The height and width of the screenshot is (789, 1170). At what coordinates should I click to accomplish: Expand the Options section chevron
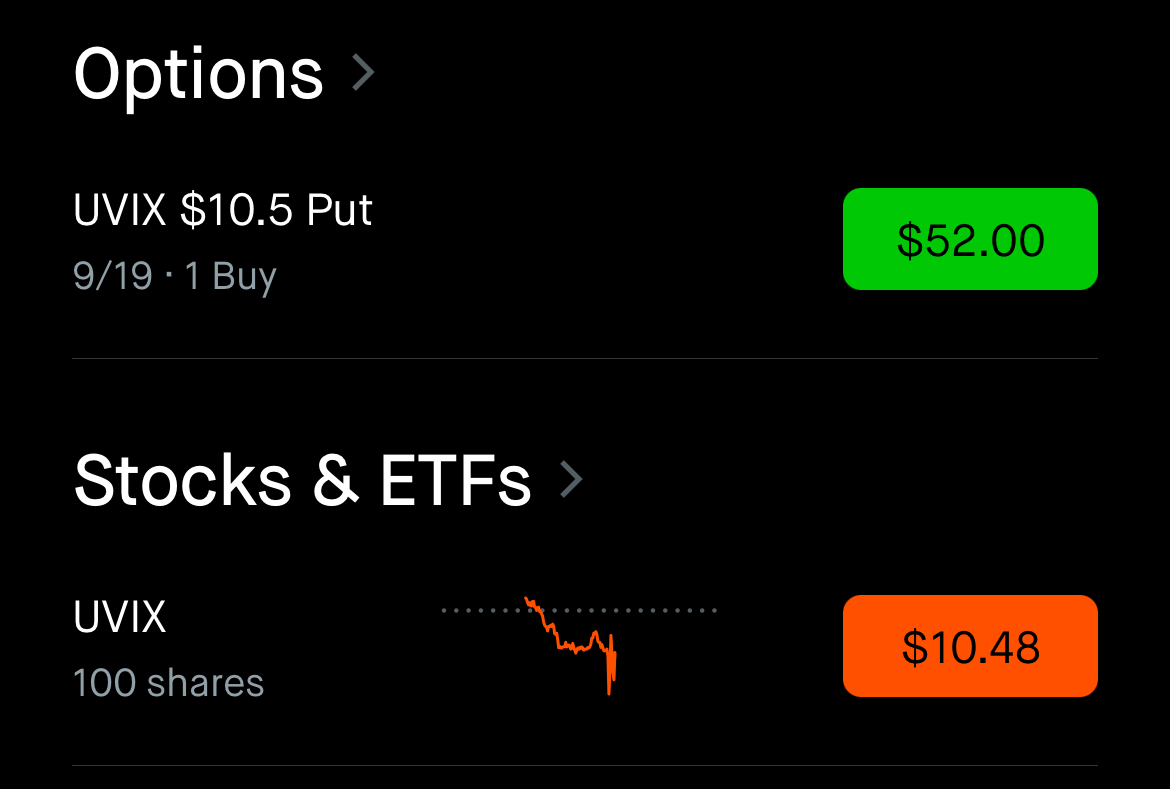[x=363, y=73]
